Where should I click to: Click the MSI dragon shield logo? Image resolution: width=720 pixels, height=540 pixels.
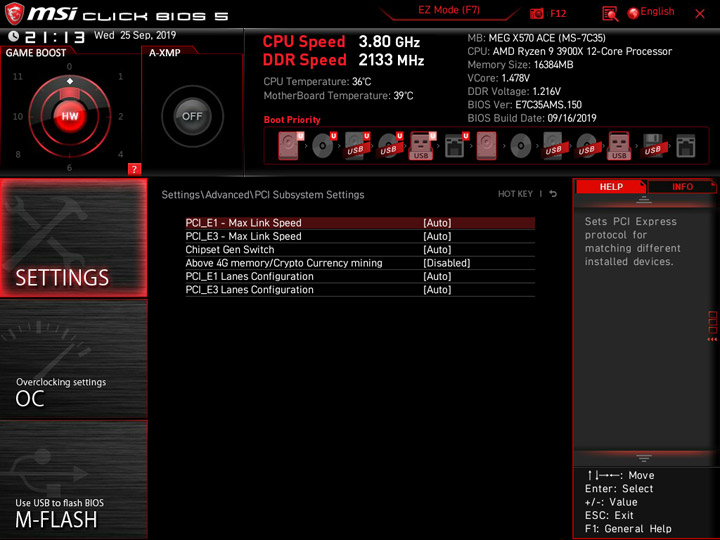point(14,14)
